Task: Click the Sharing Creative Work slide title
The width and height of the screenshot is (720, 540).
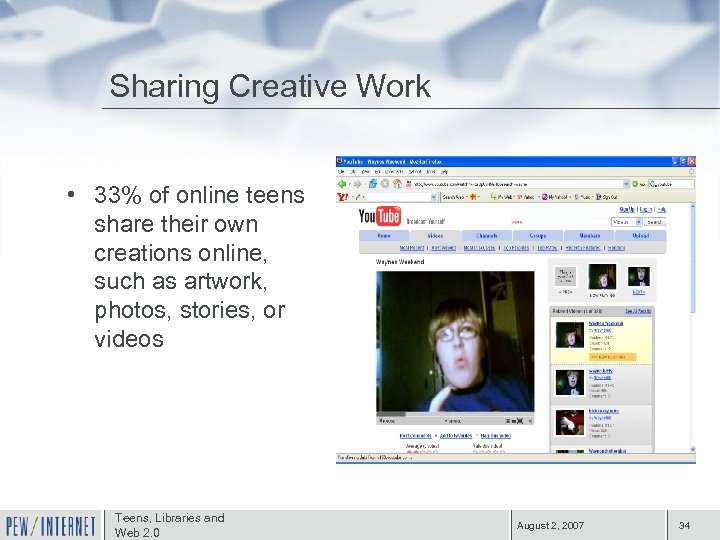Action: coord(270,86)
